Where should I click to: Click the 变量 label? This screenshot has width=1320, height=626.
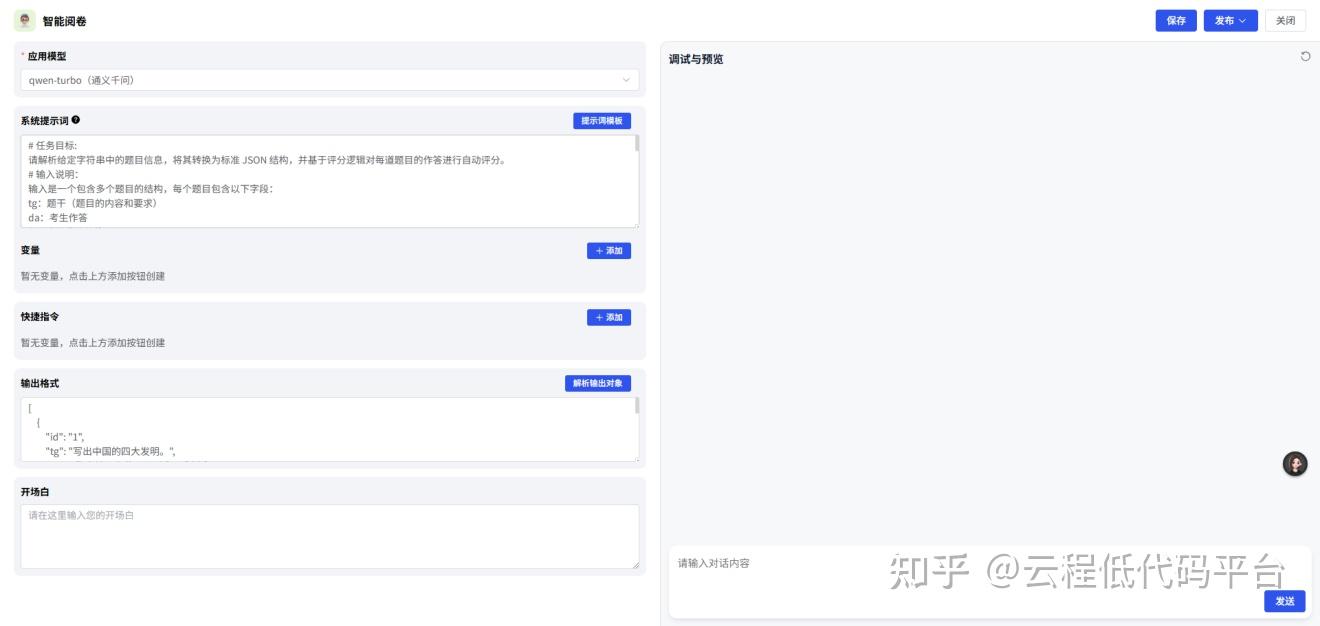pyautogui.click(x=30, y=250)
